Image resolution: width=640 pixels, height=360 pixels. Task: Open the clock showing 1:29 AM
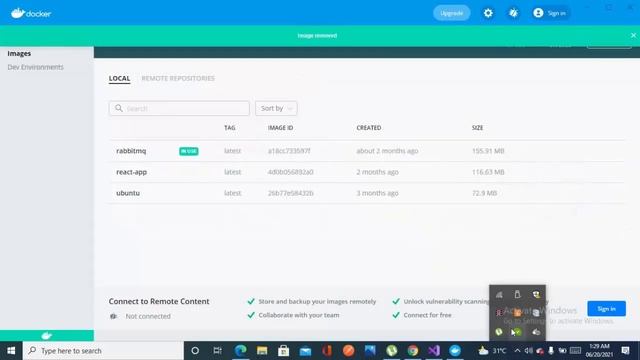[x=599, y=351]
